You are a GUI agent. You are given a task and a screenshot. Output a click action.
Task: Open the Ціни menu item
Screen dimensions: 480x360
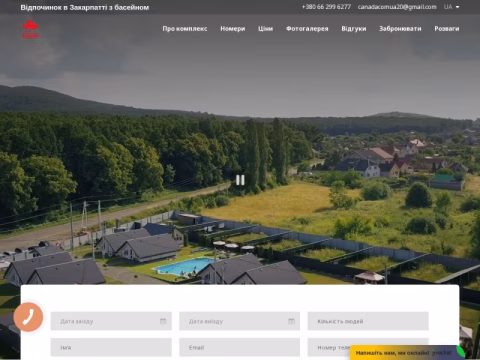[x=265, y=29]
